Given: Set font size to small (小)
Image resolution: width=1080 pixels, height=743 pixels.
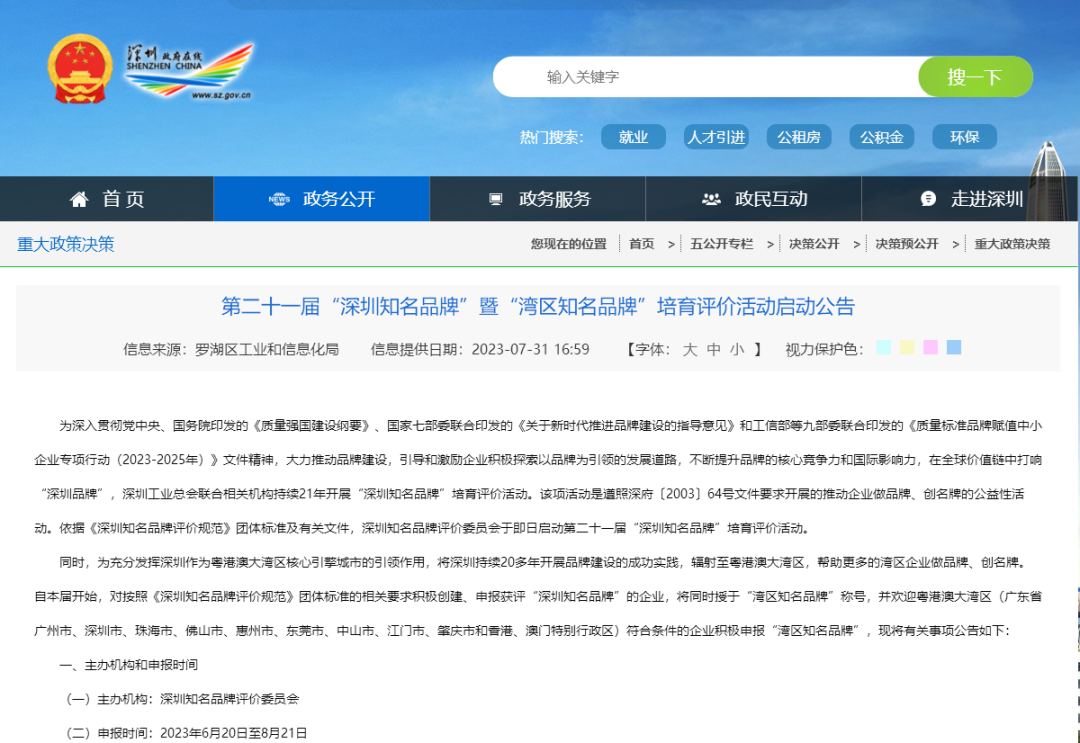Looking at the screenshot, I should click(x=736, y=349).
